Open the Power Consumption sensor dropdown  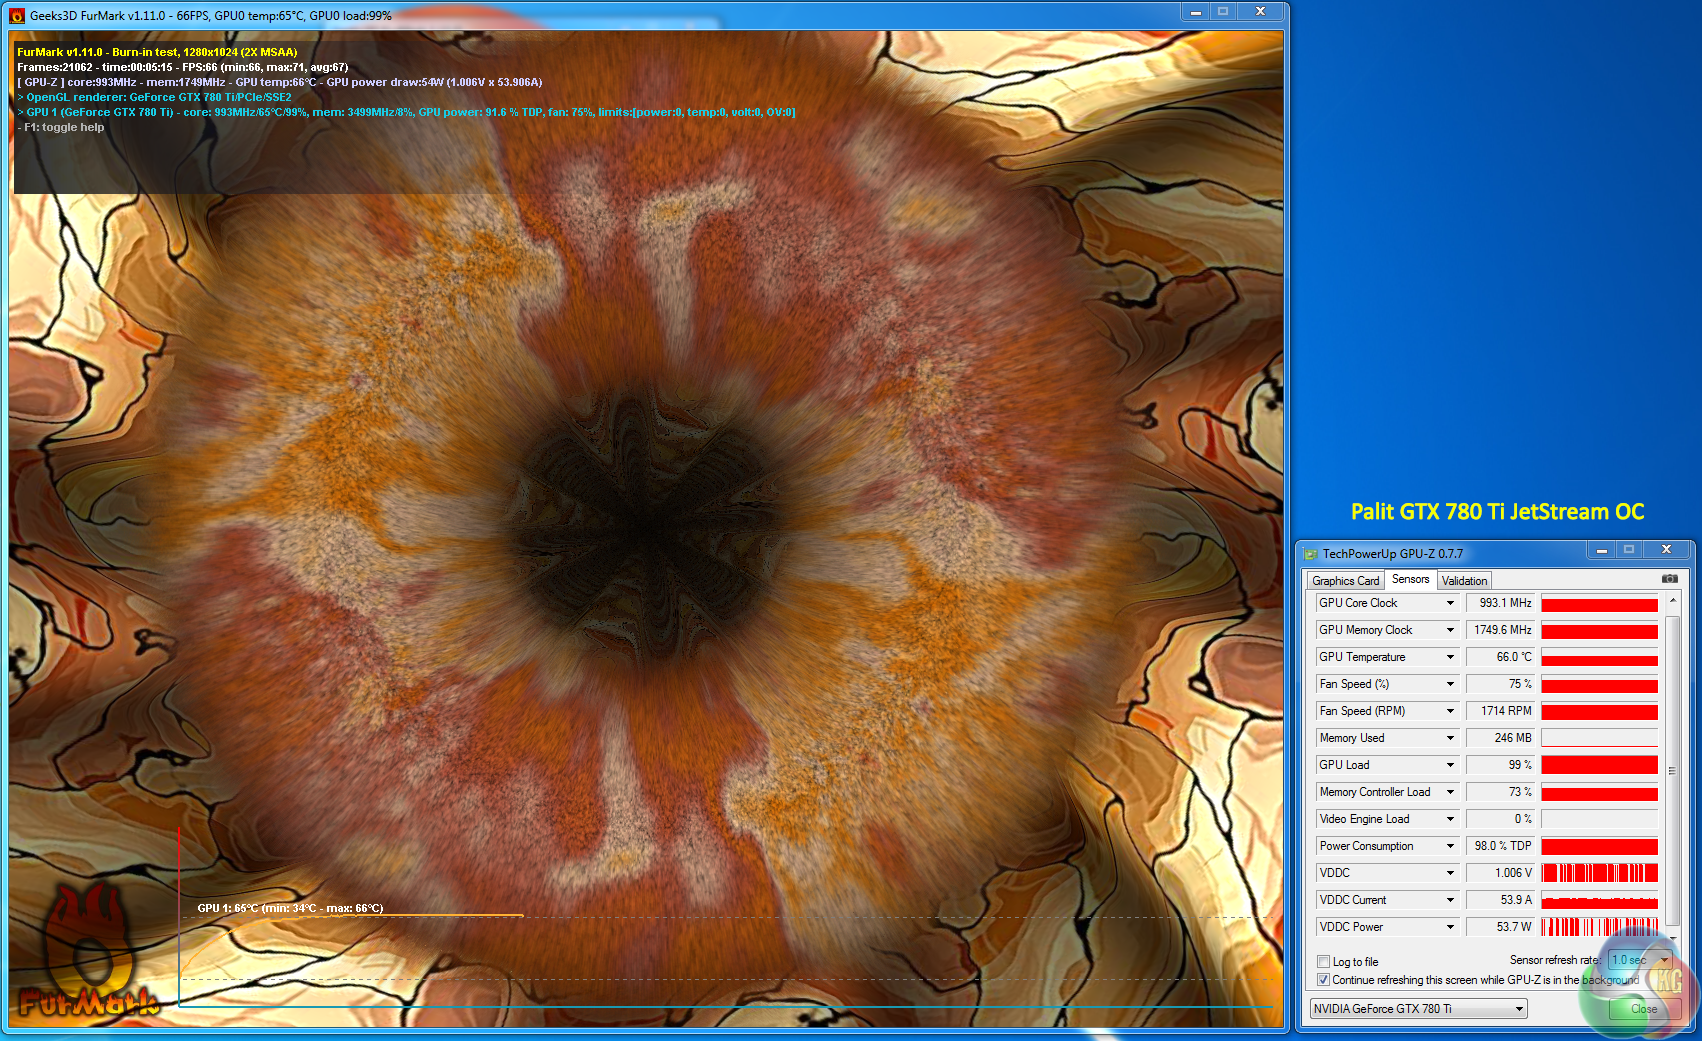[1450, 846]
